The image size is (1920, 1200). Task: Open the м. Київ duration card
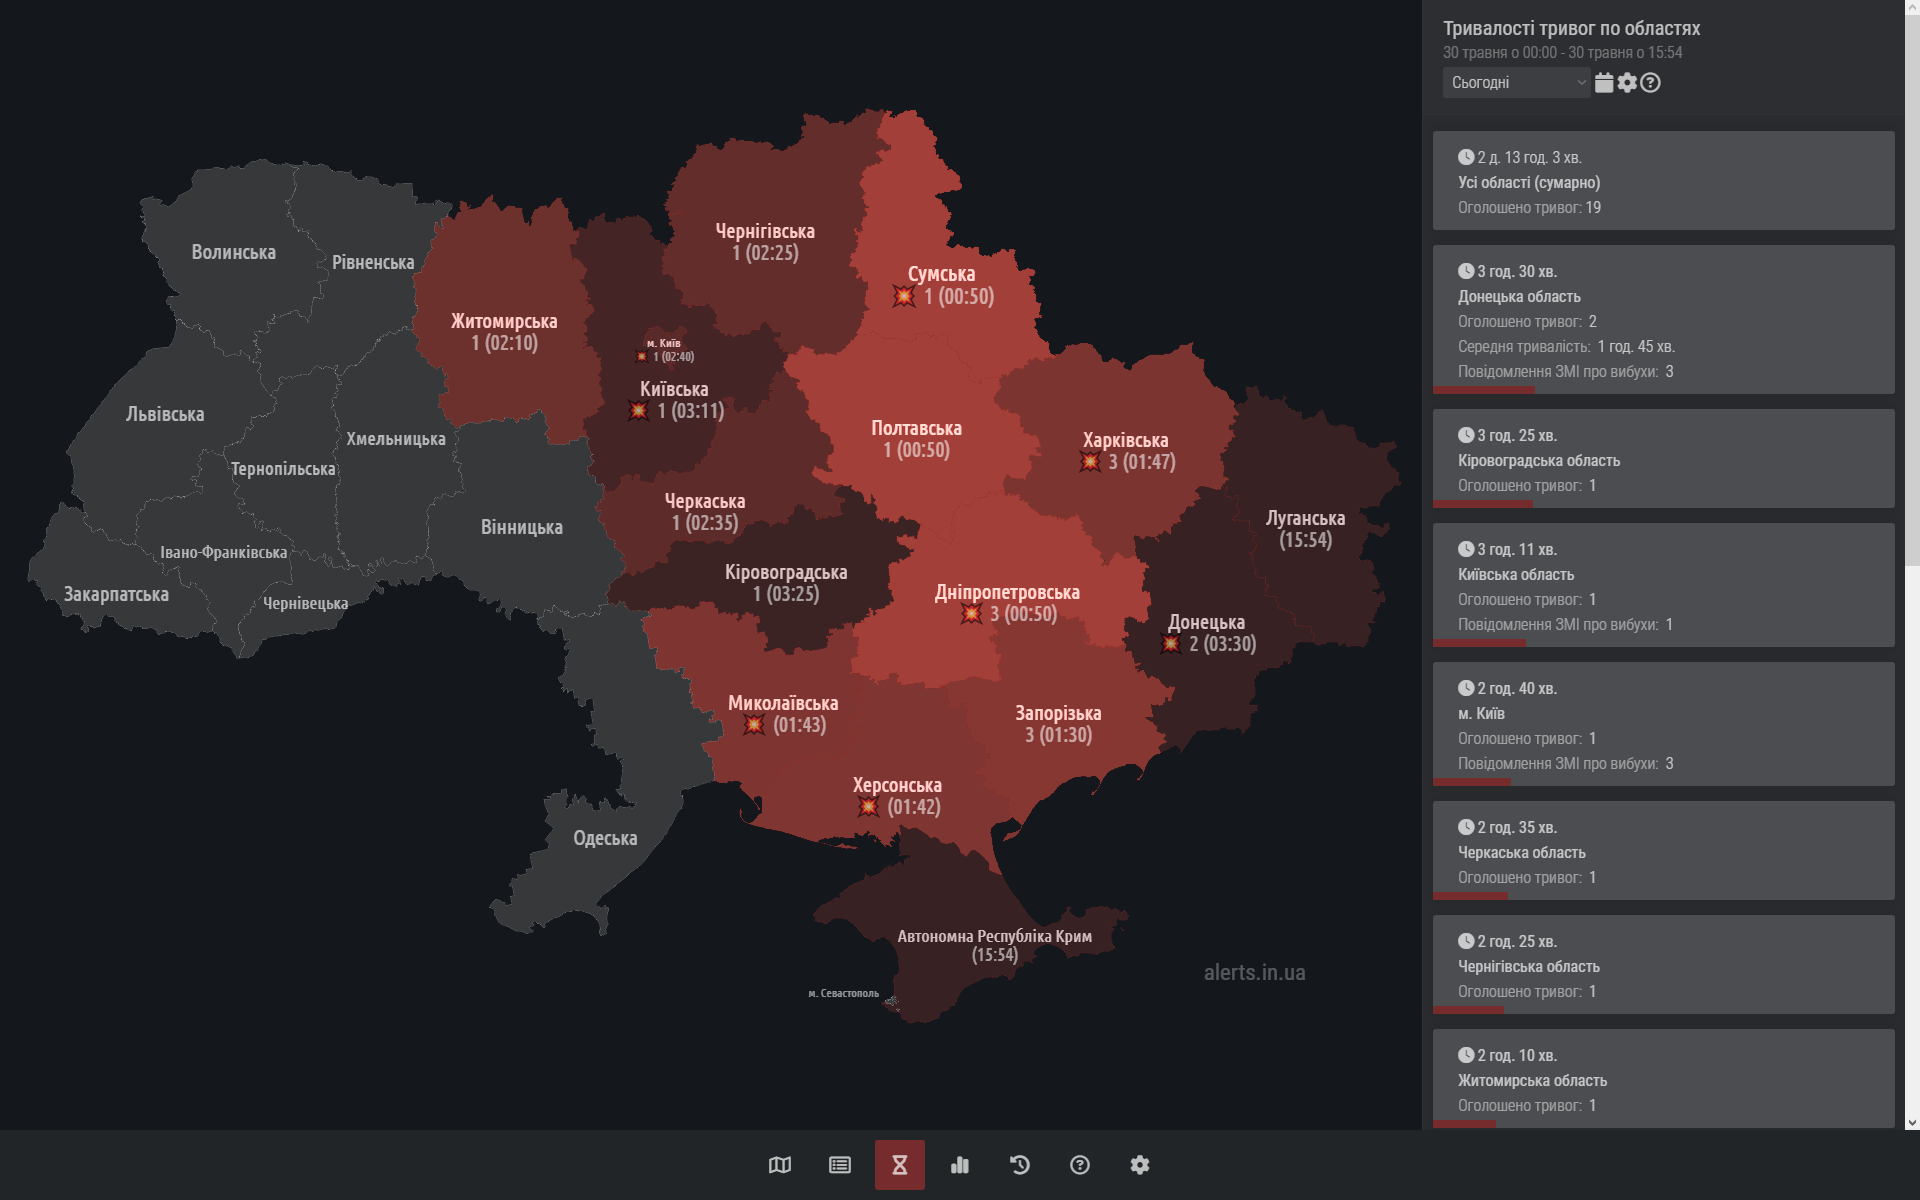point(1662,724)
